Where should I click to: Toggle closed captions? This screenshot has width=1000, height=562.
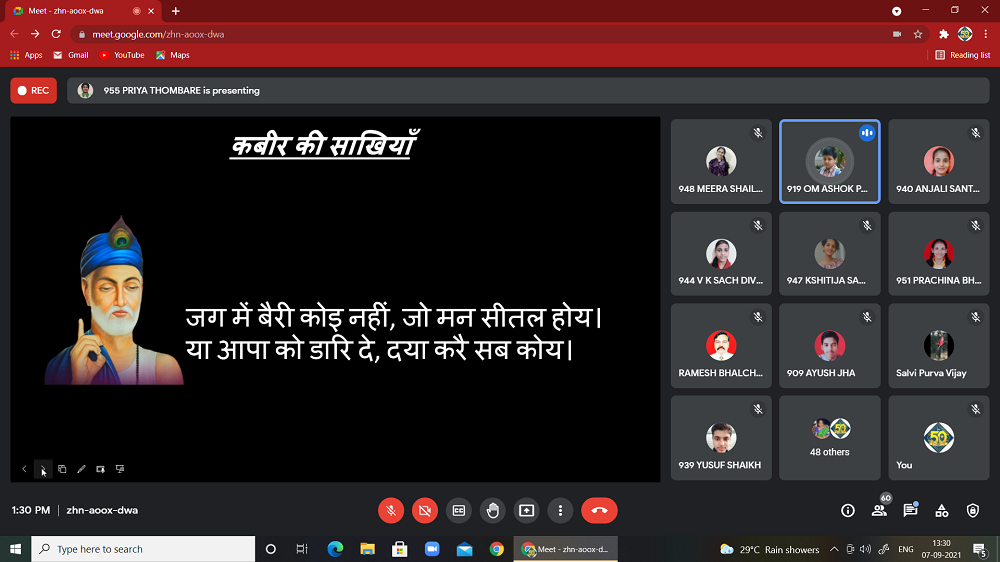[458, 510]
